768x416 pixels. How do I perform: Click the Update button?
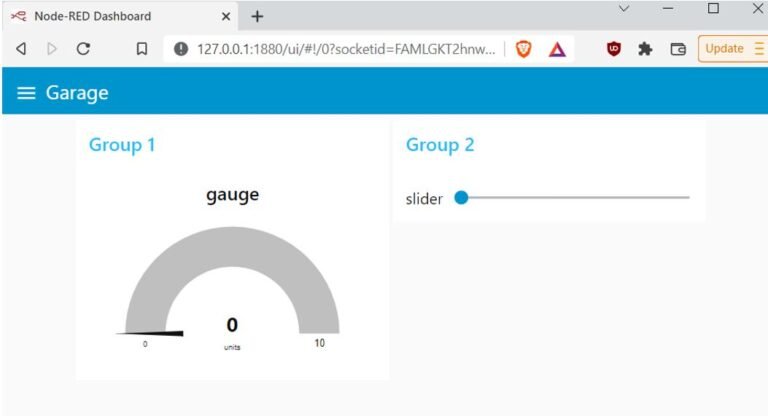(x=733, y=49)
